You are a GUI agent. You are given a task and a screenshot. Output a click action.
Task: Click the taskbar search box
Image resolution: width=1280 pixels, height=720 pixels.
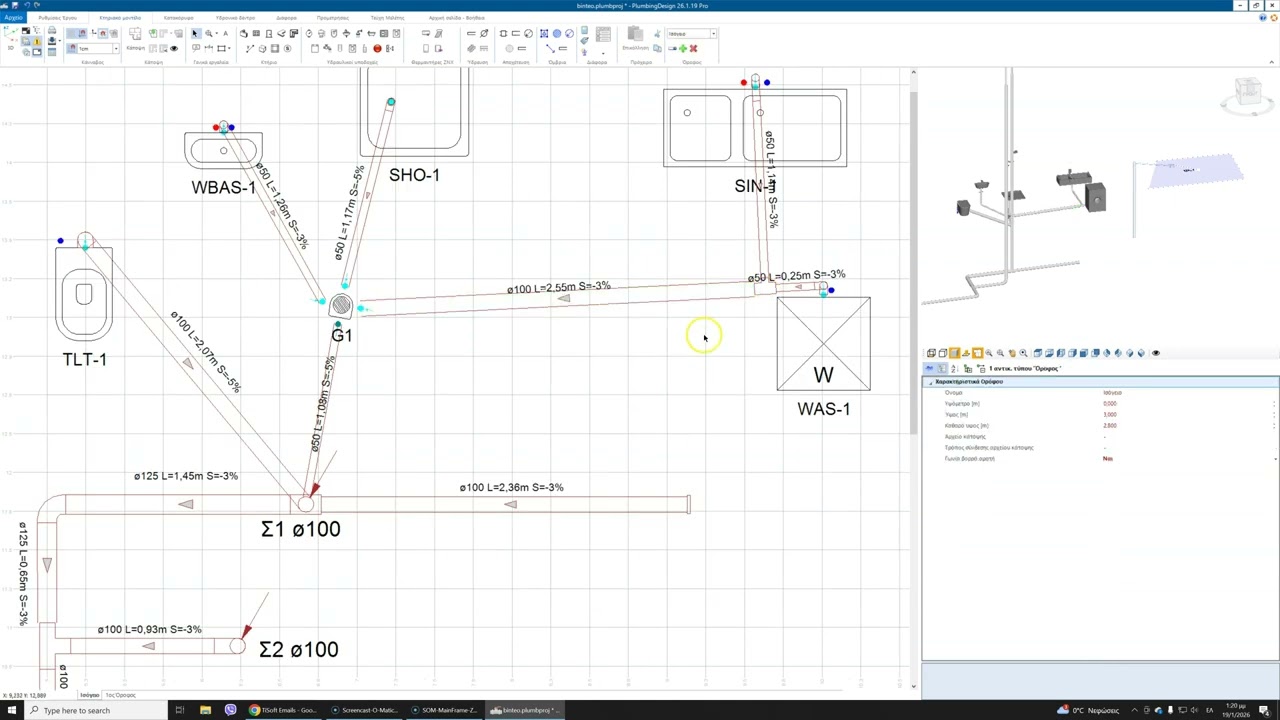tap(95, 710)
